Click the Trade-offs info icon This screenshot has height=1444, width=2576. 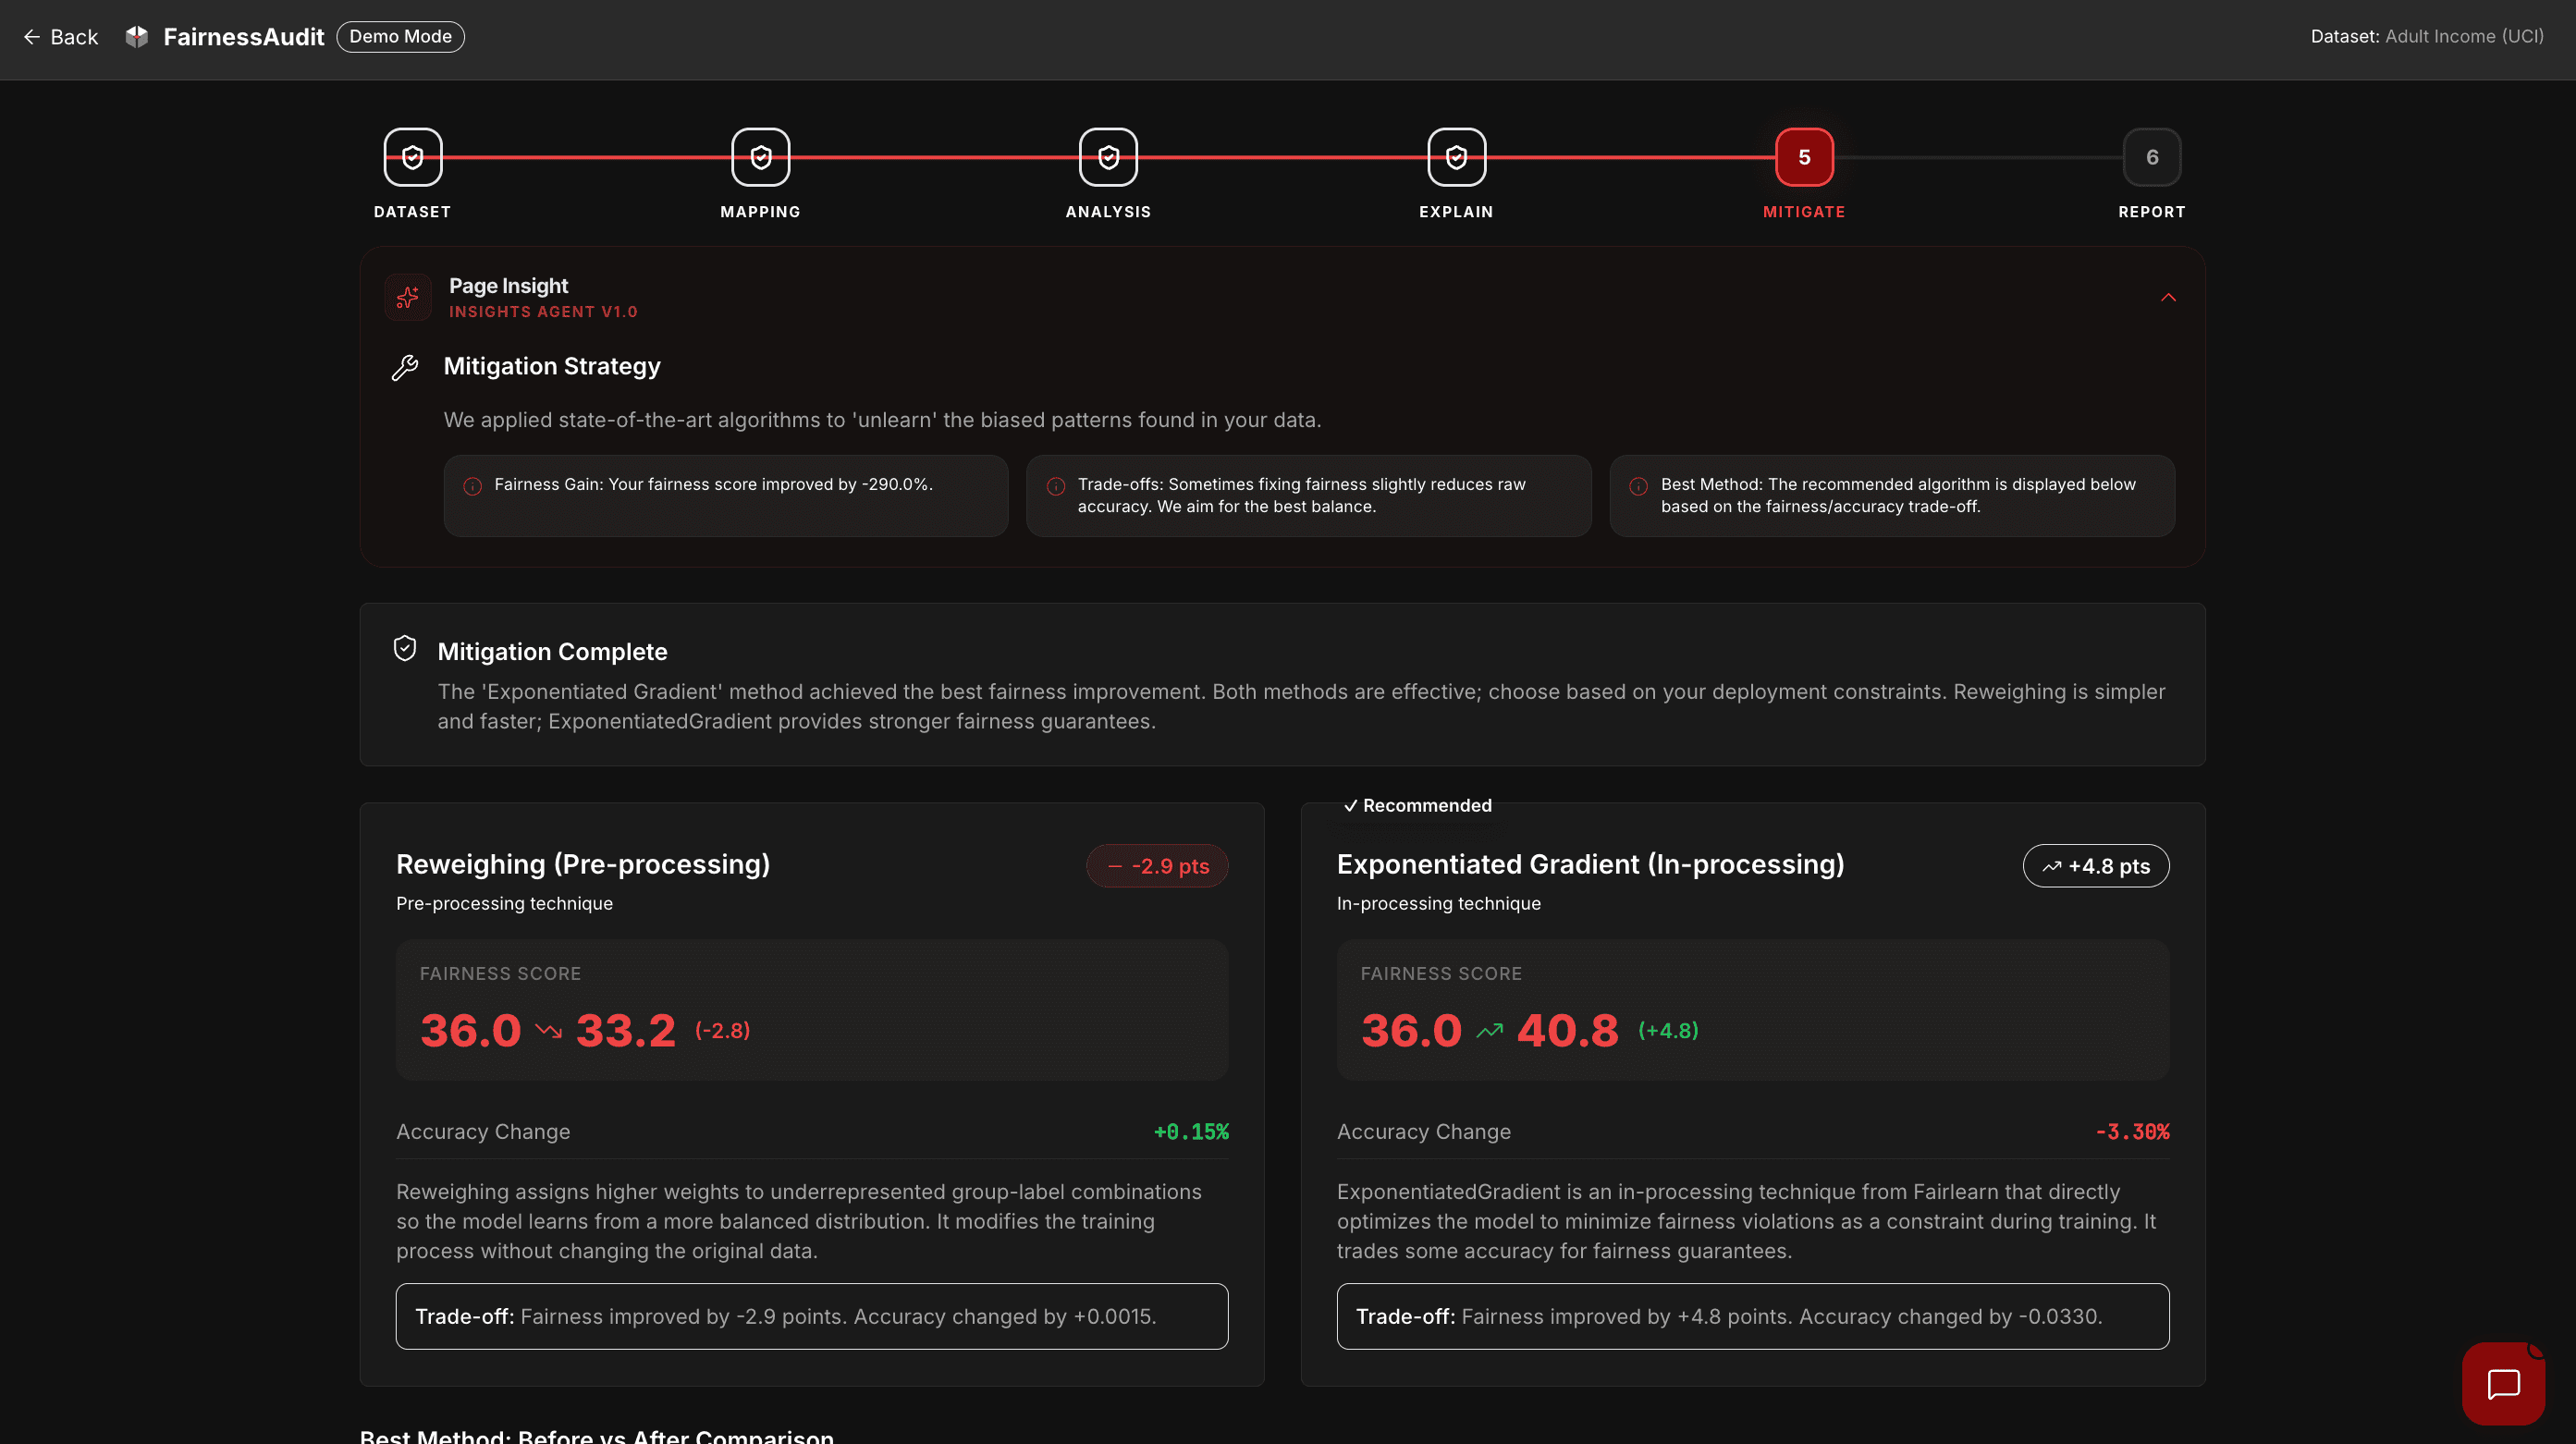pos(1056,487)
